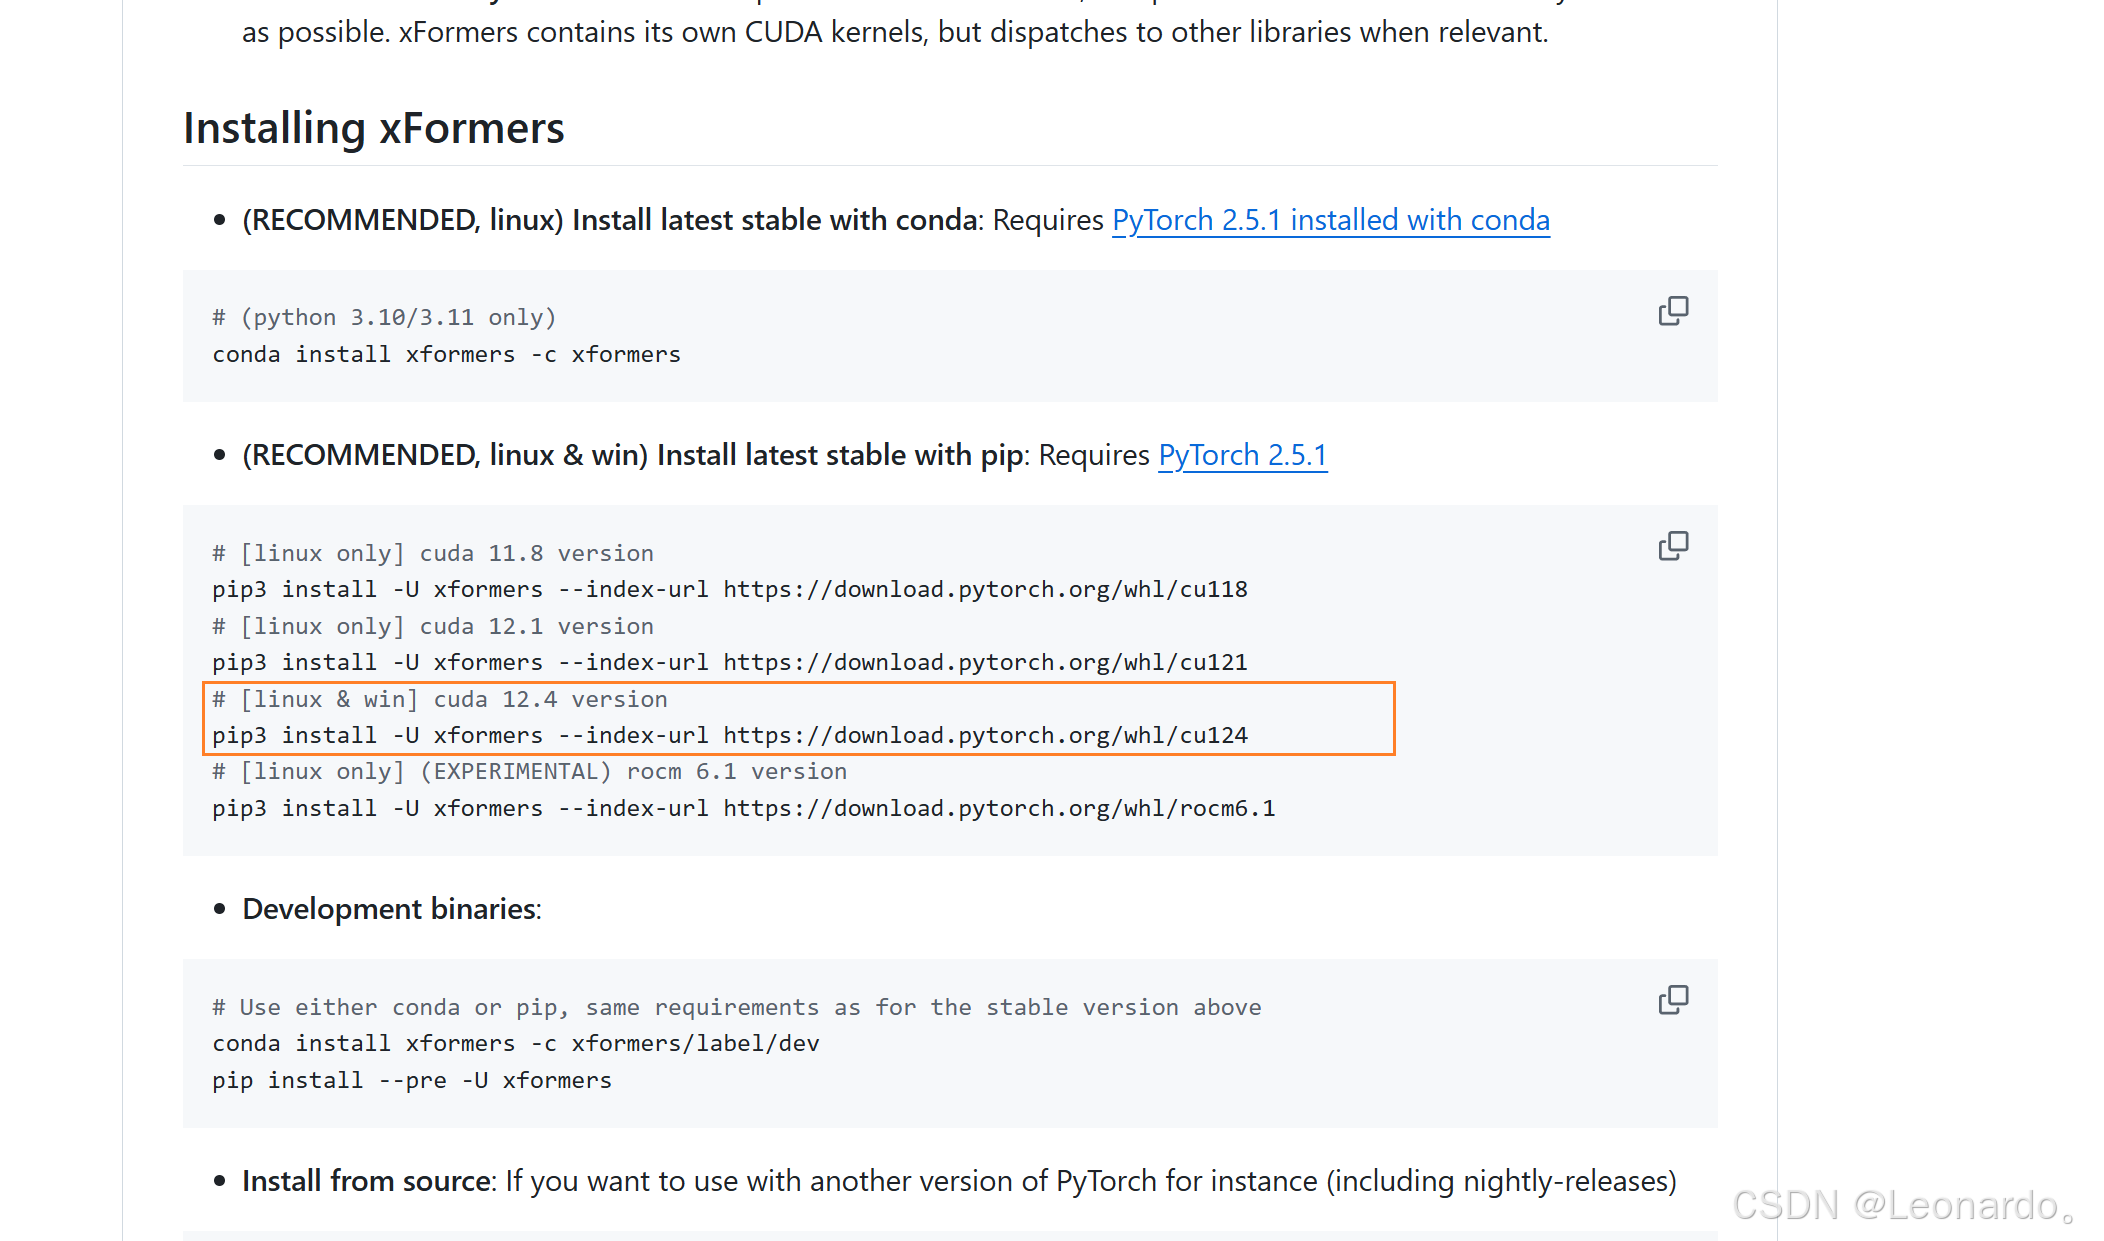Copy the development binaries code block

pos(1673,1000)
